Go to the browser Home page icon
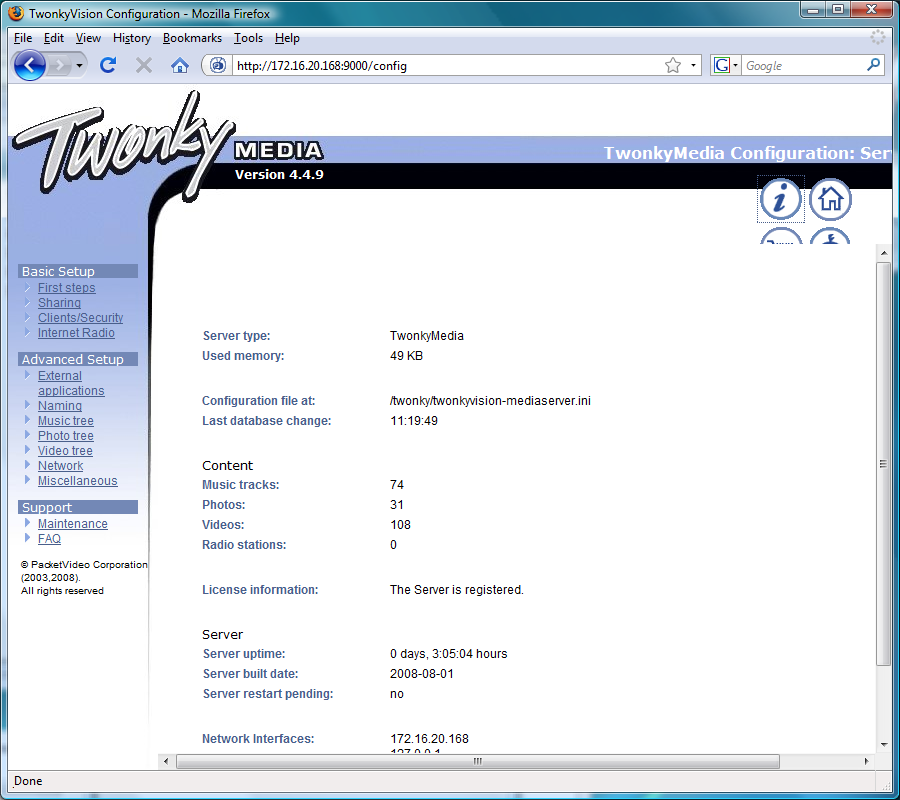900x800 pixels. point(180,65)
